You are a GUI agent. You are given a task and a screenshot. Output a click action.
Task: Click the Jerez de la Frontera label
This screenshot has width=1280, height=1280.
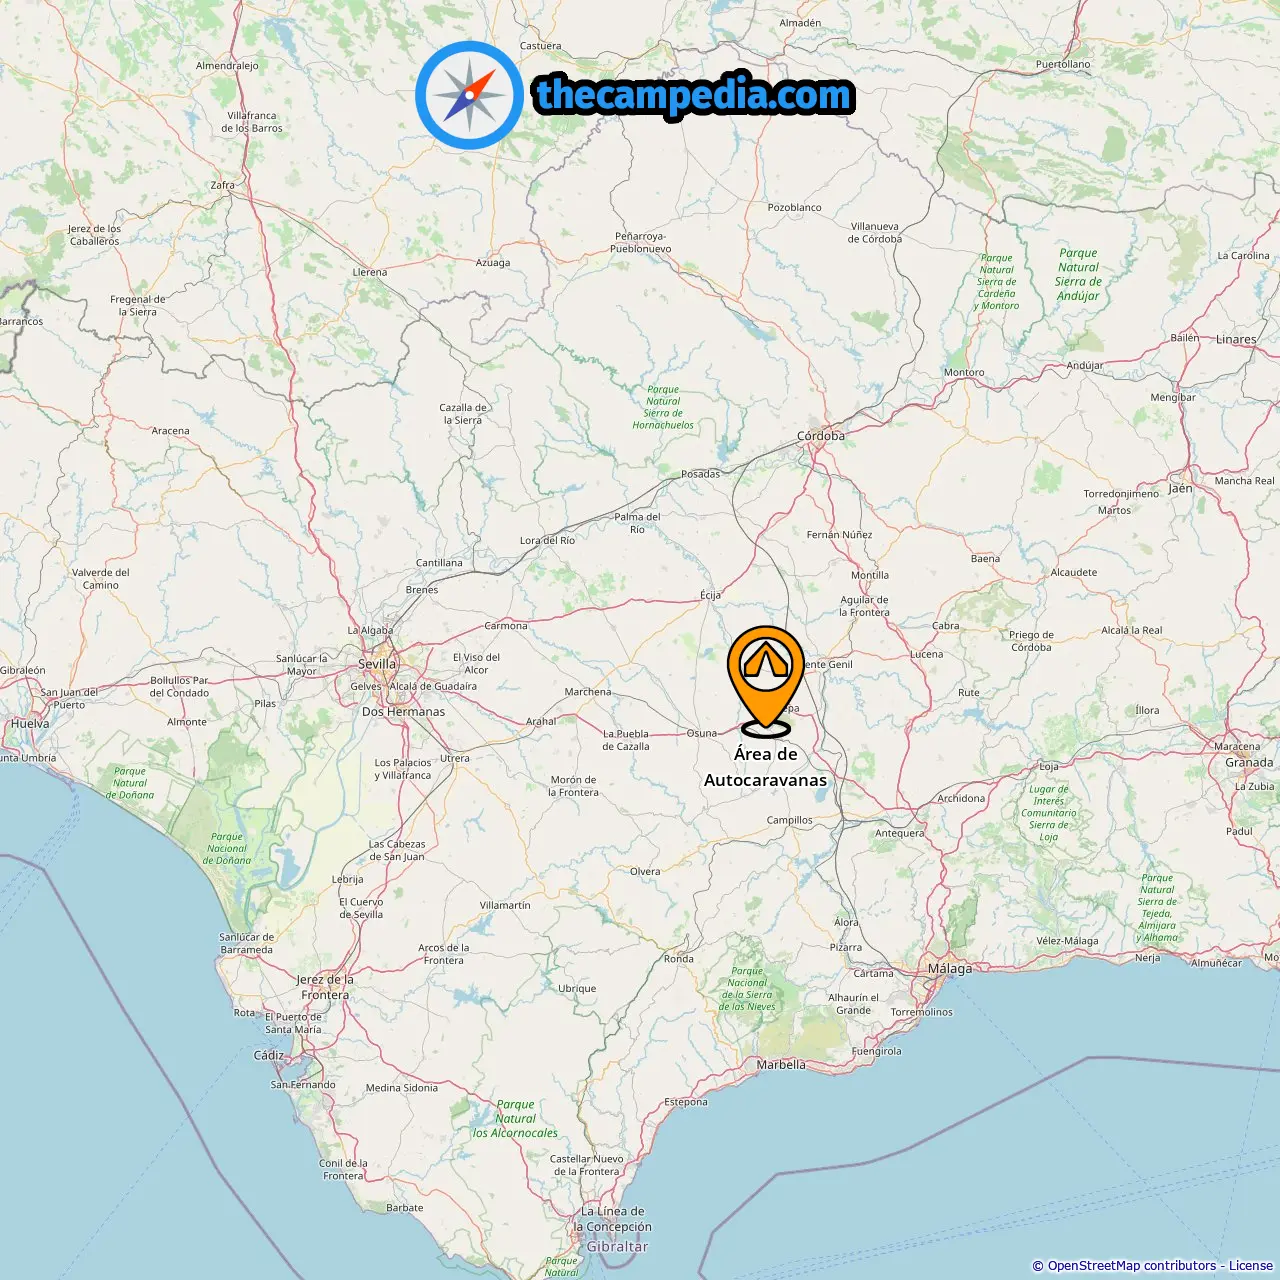click(325, 987)
